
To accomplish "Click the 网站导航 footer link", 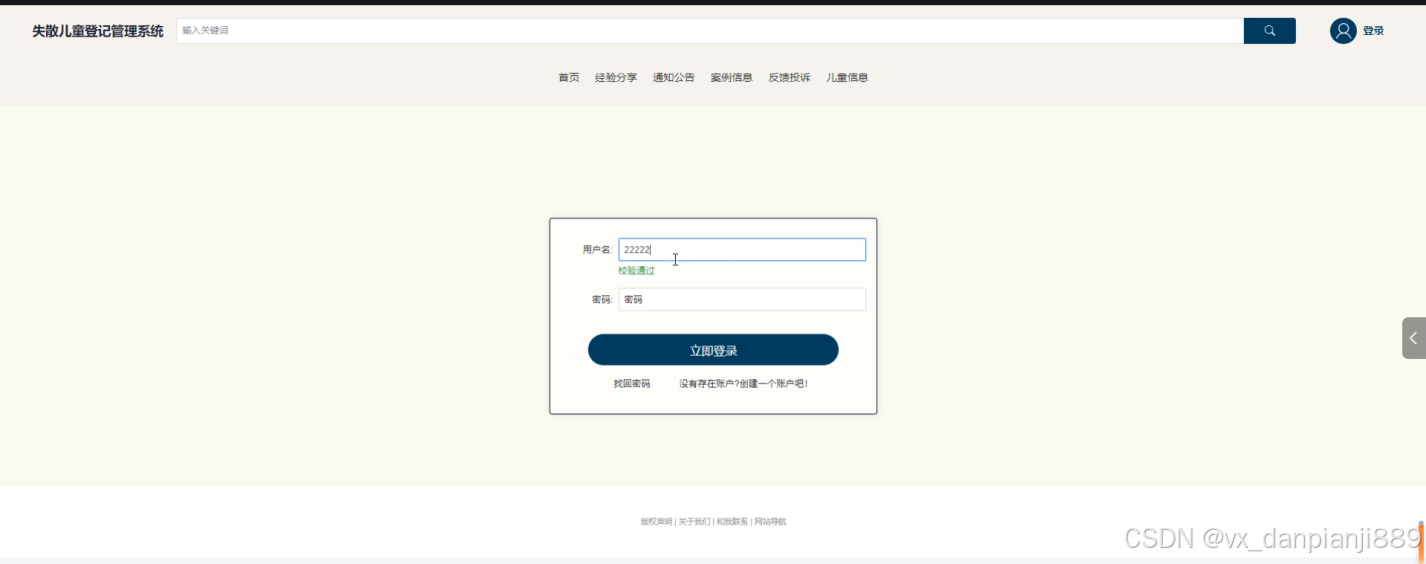I will 770,522.
